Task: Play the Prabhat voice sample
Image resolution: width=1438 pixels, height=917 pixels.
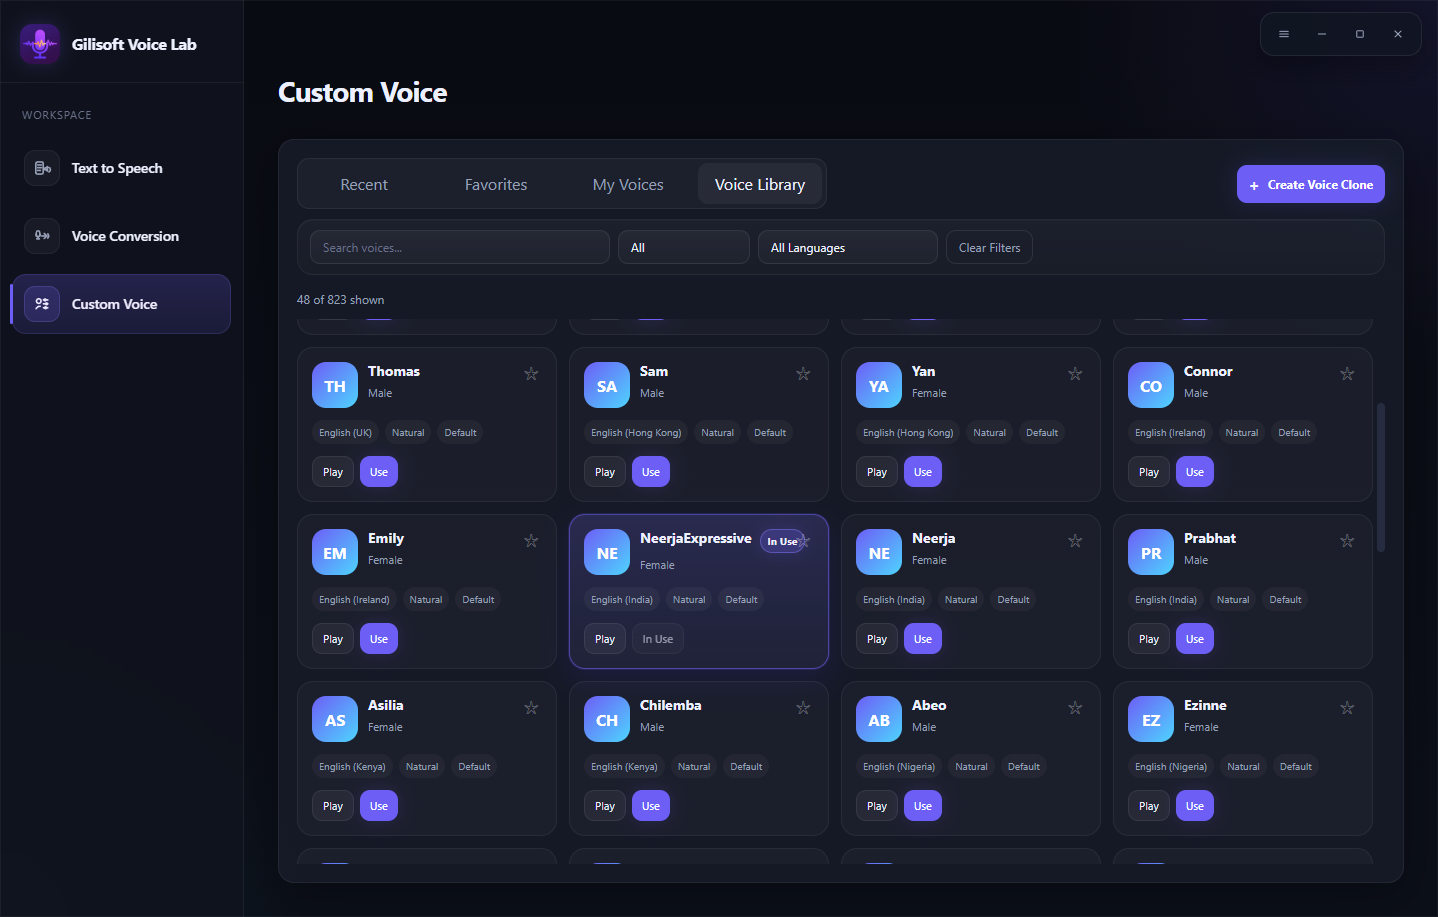Action: 1149,639
